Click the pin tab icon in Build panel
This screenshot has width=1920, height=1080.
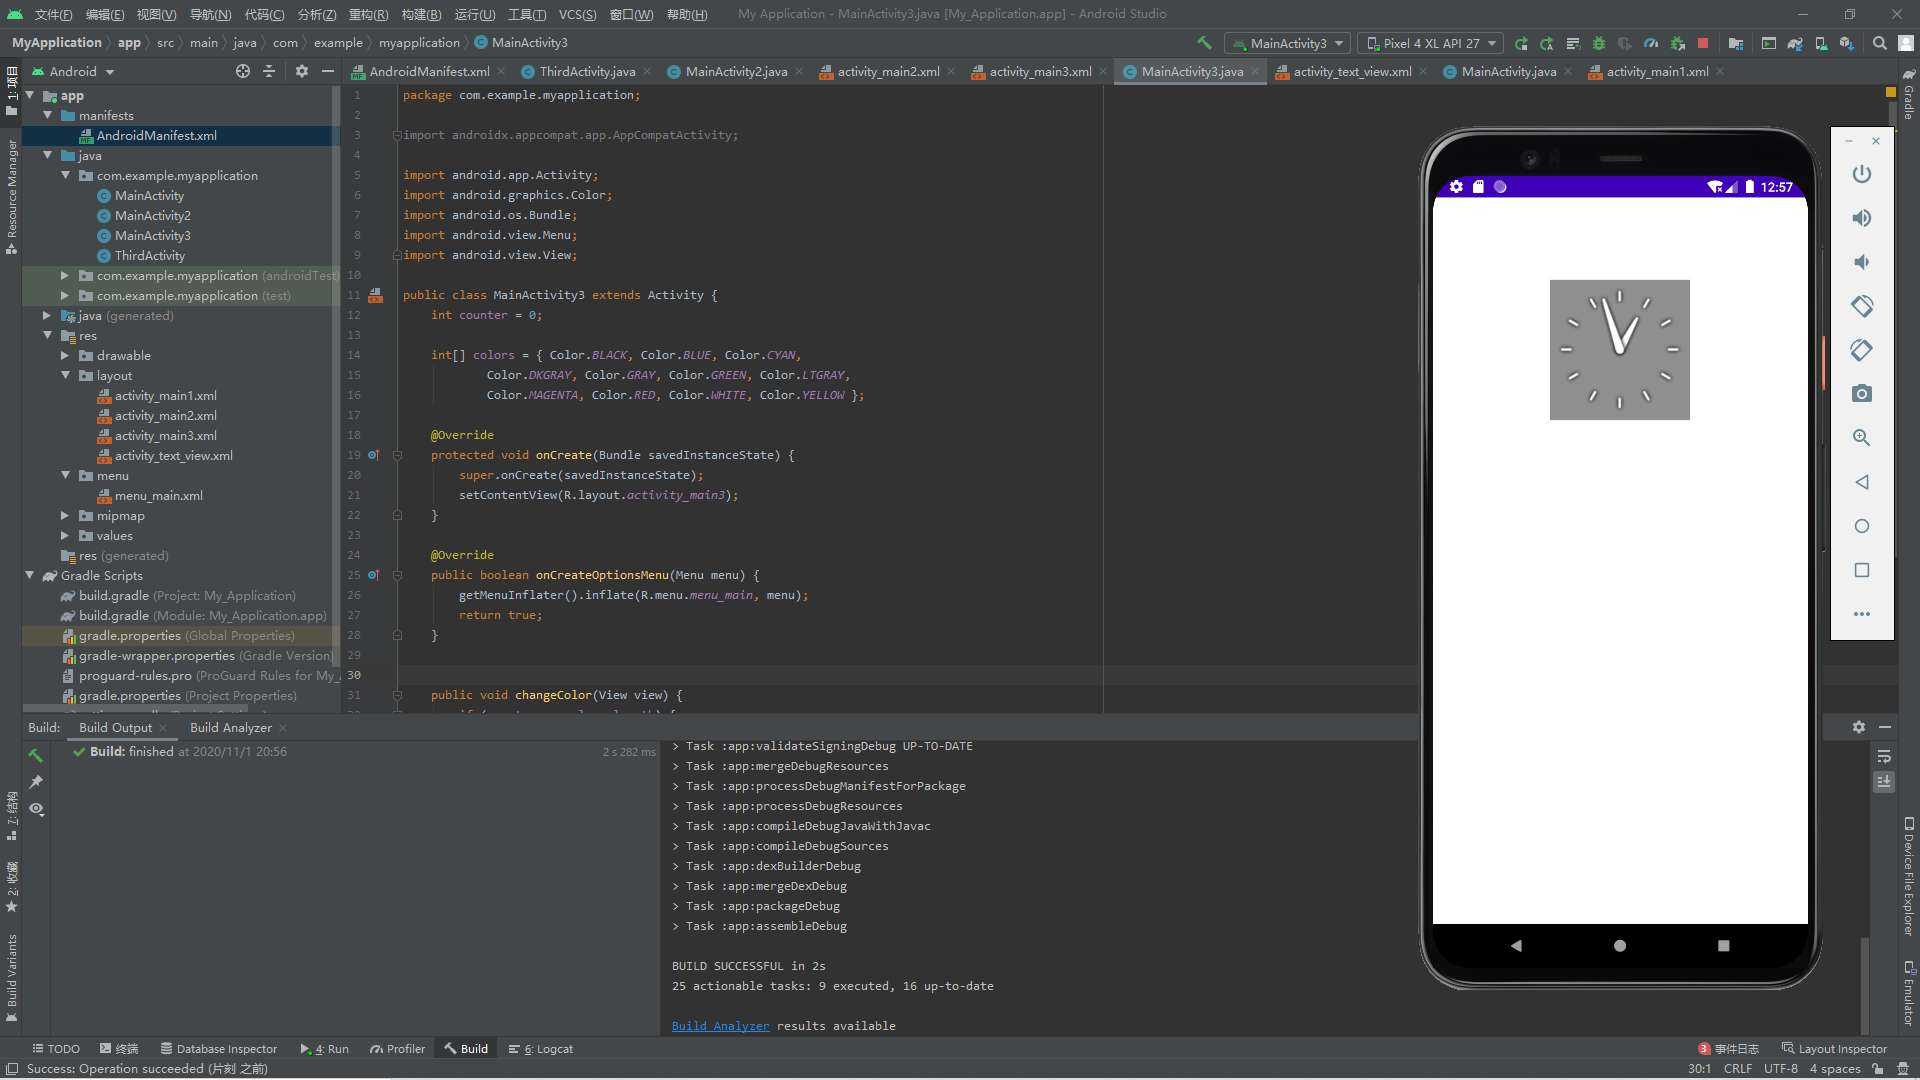tap(36, 781)
